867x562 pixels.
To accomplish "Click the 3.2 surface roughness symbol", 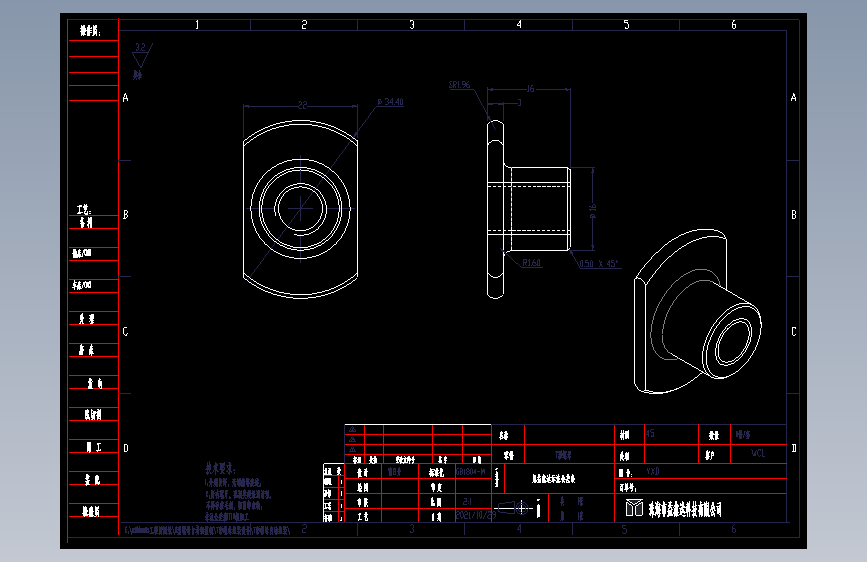I will point(142,54).
